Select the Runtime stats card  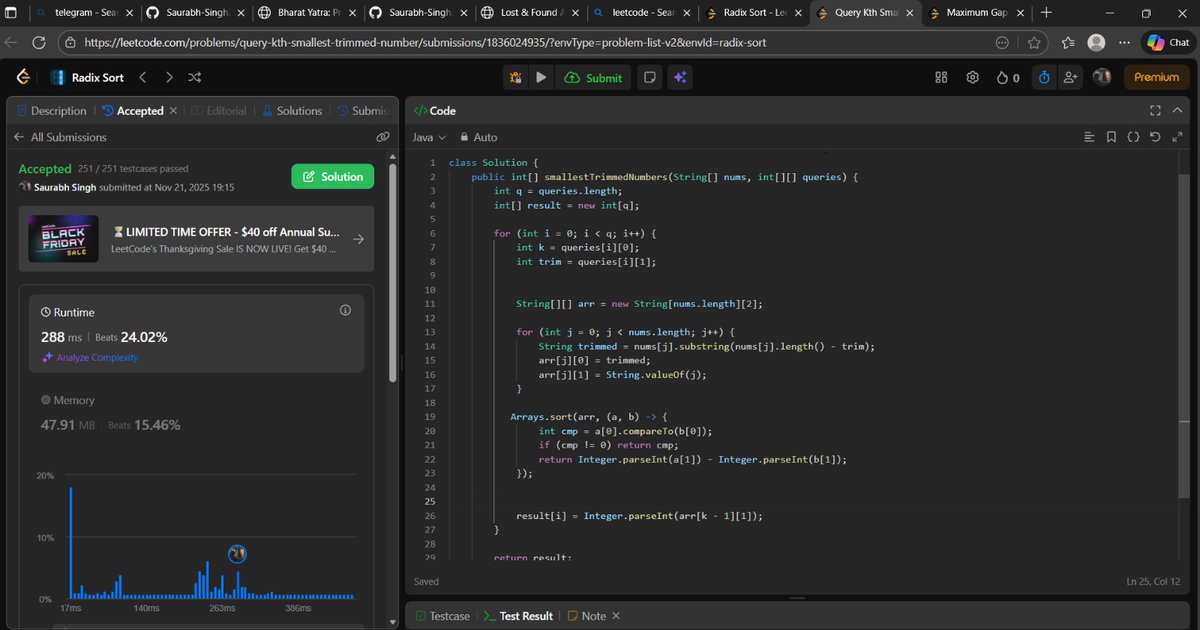(x=196, y=333)
